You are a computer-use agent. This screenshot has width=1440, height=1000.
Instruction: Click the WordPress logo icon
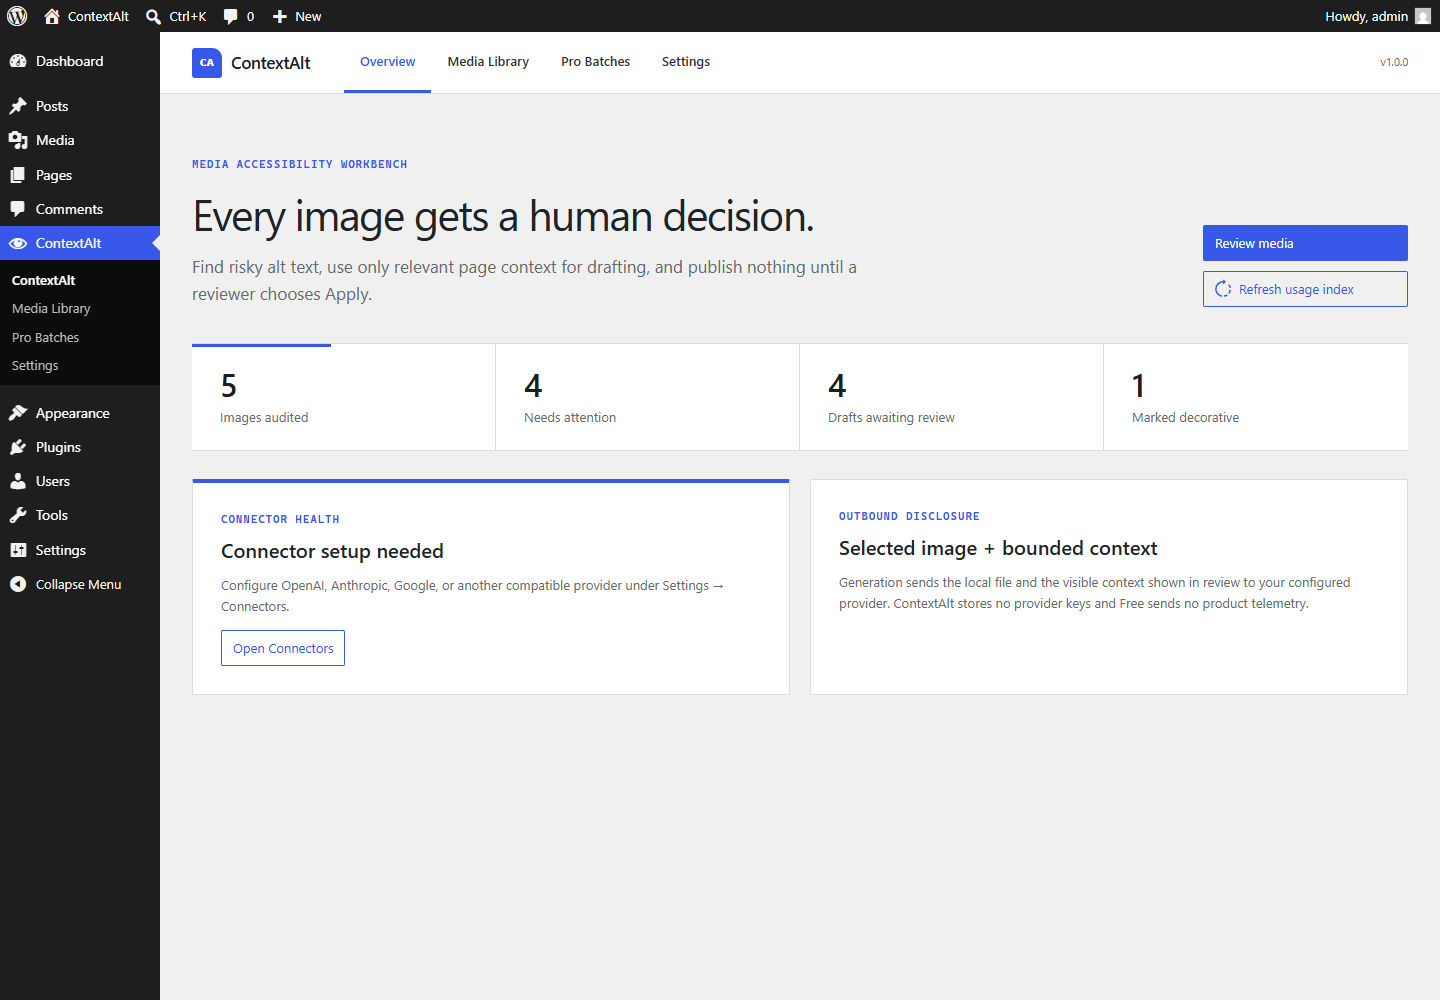click(x=17, y=16)
